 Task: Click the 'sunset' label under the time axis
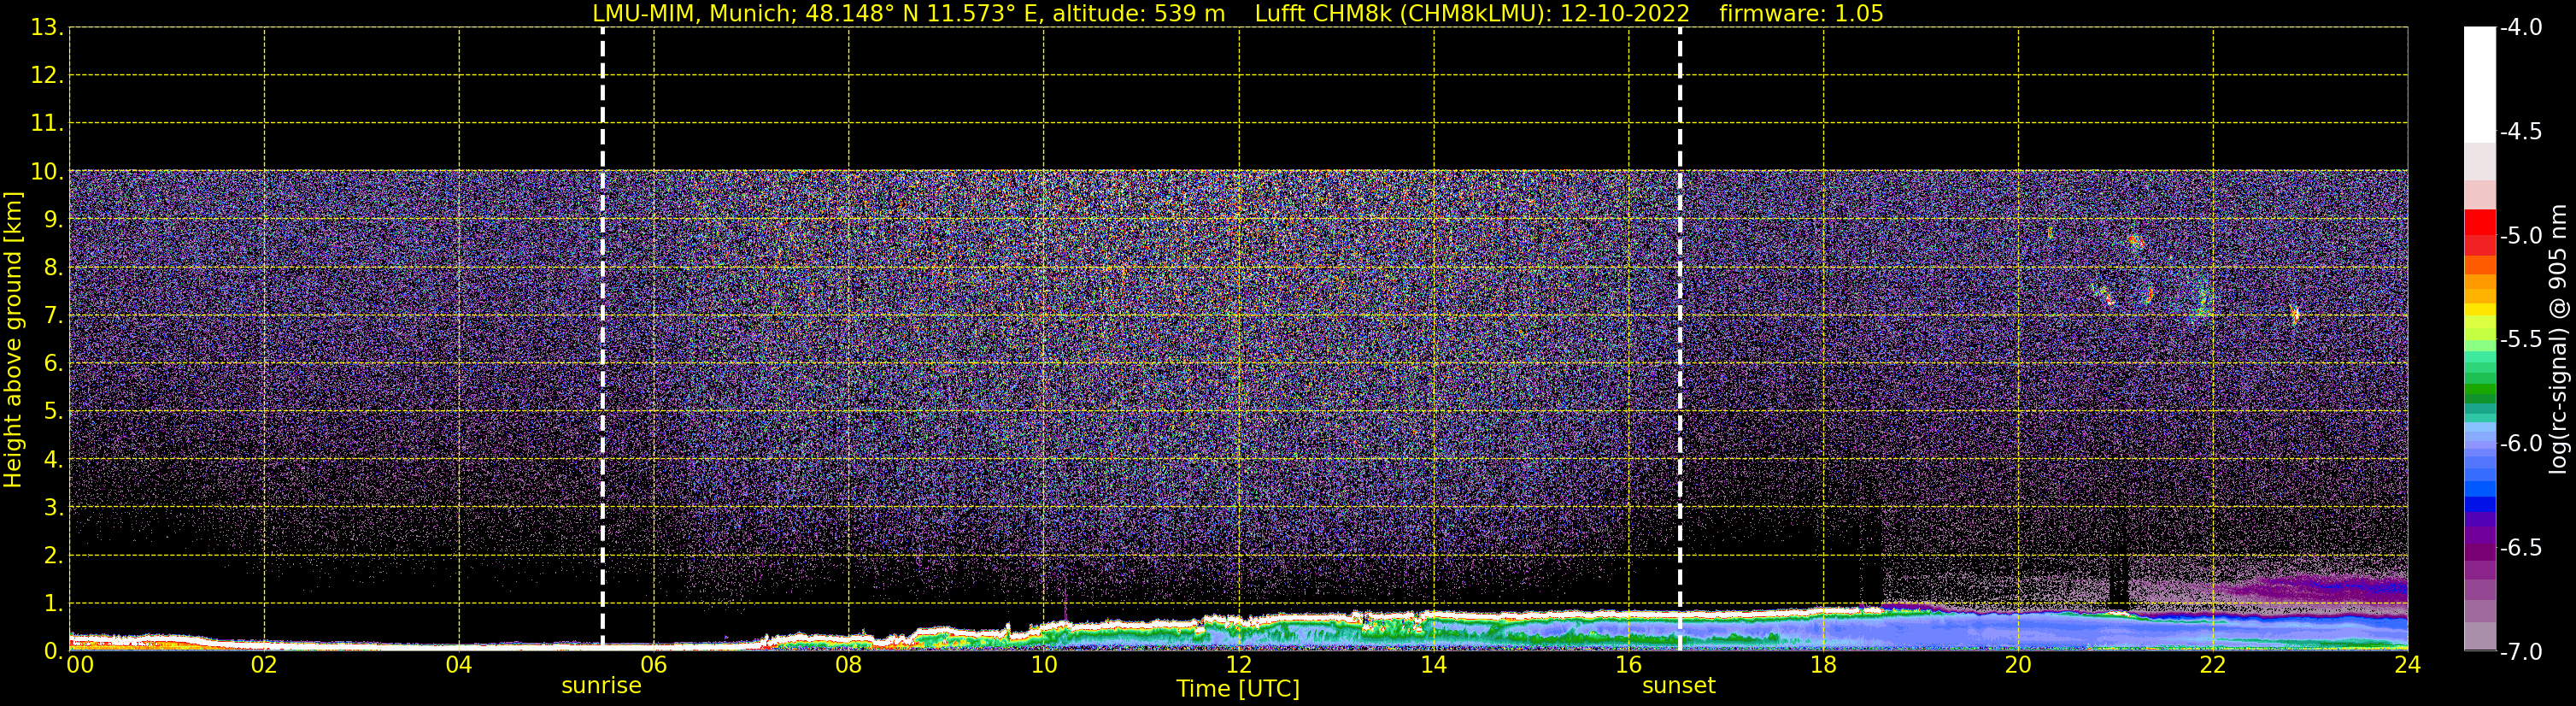[x=1678, y=686]
